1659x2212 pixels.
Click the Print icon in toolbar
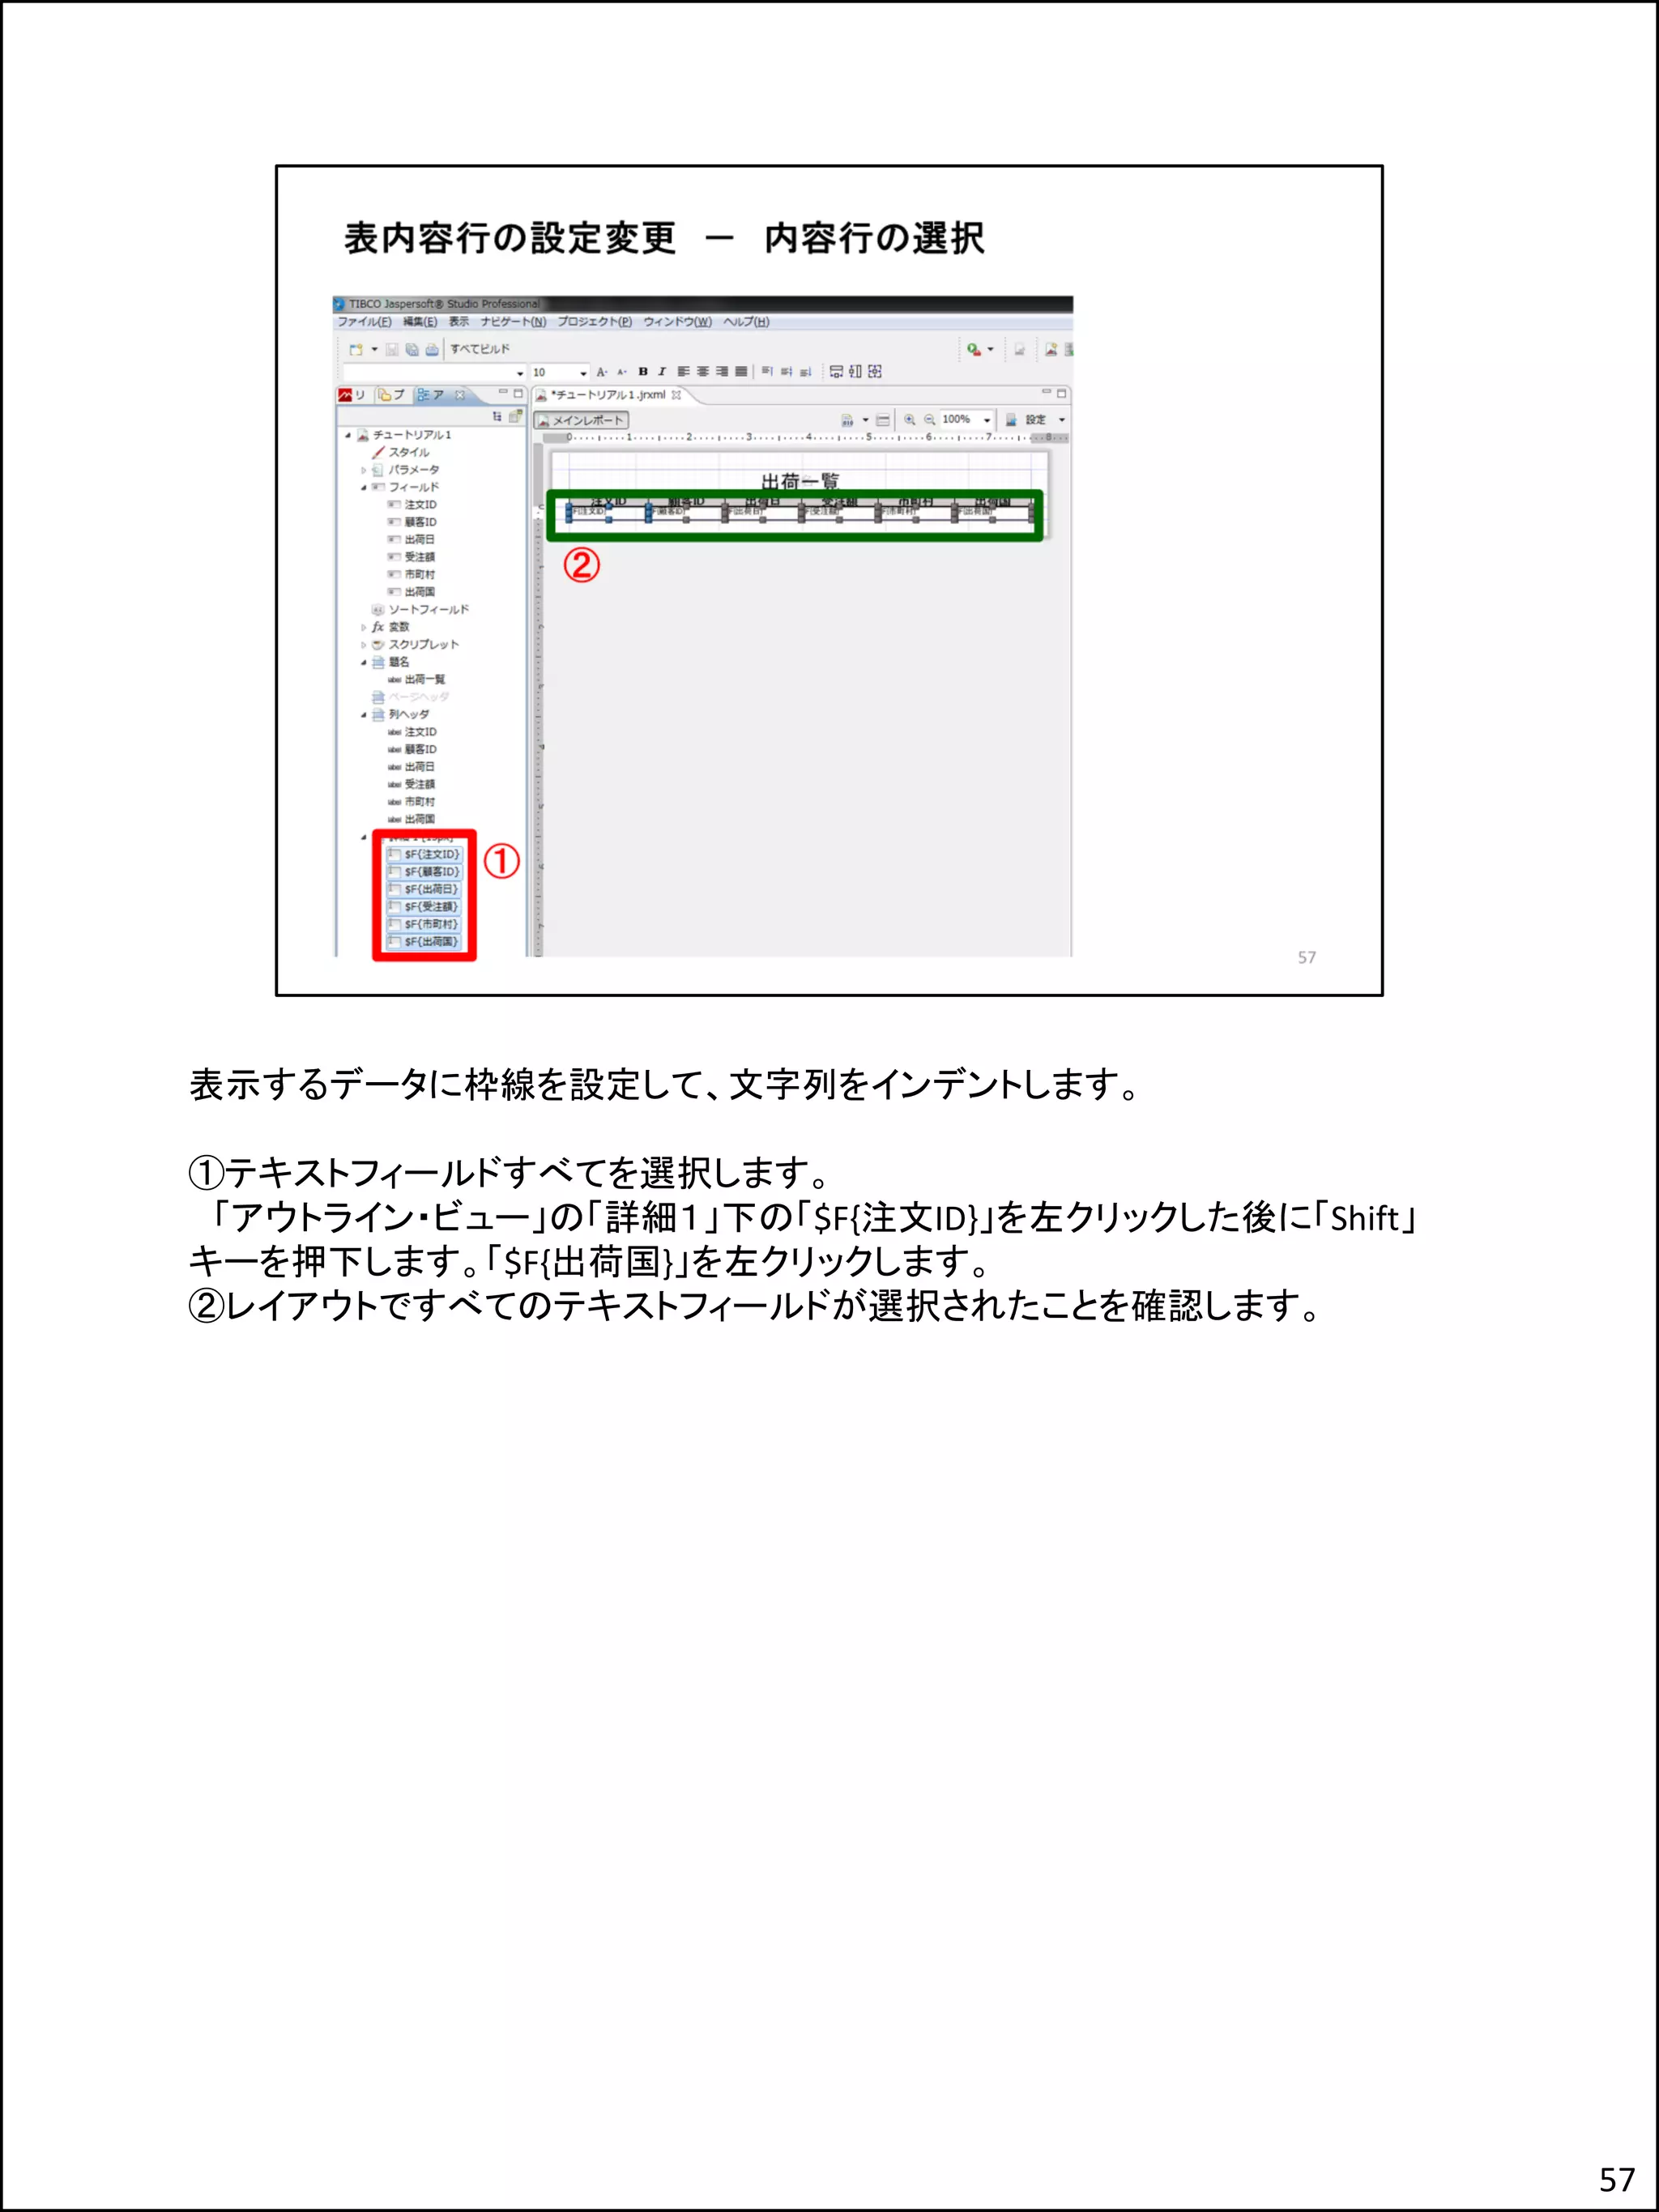pos(432,350)
